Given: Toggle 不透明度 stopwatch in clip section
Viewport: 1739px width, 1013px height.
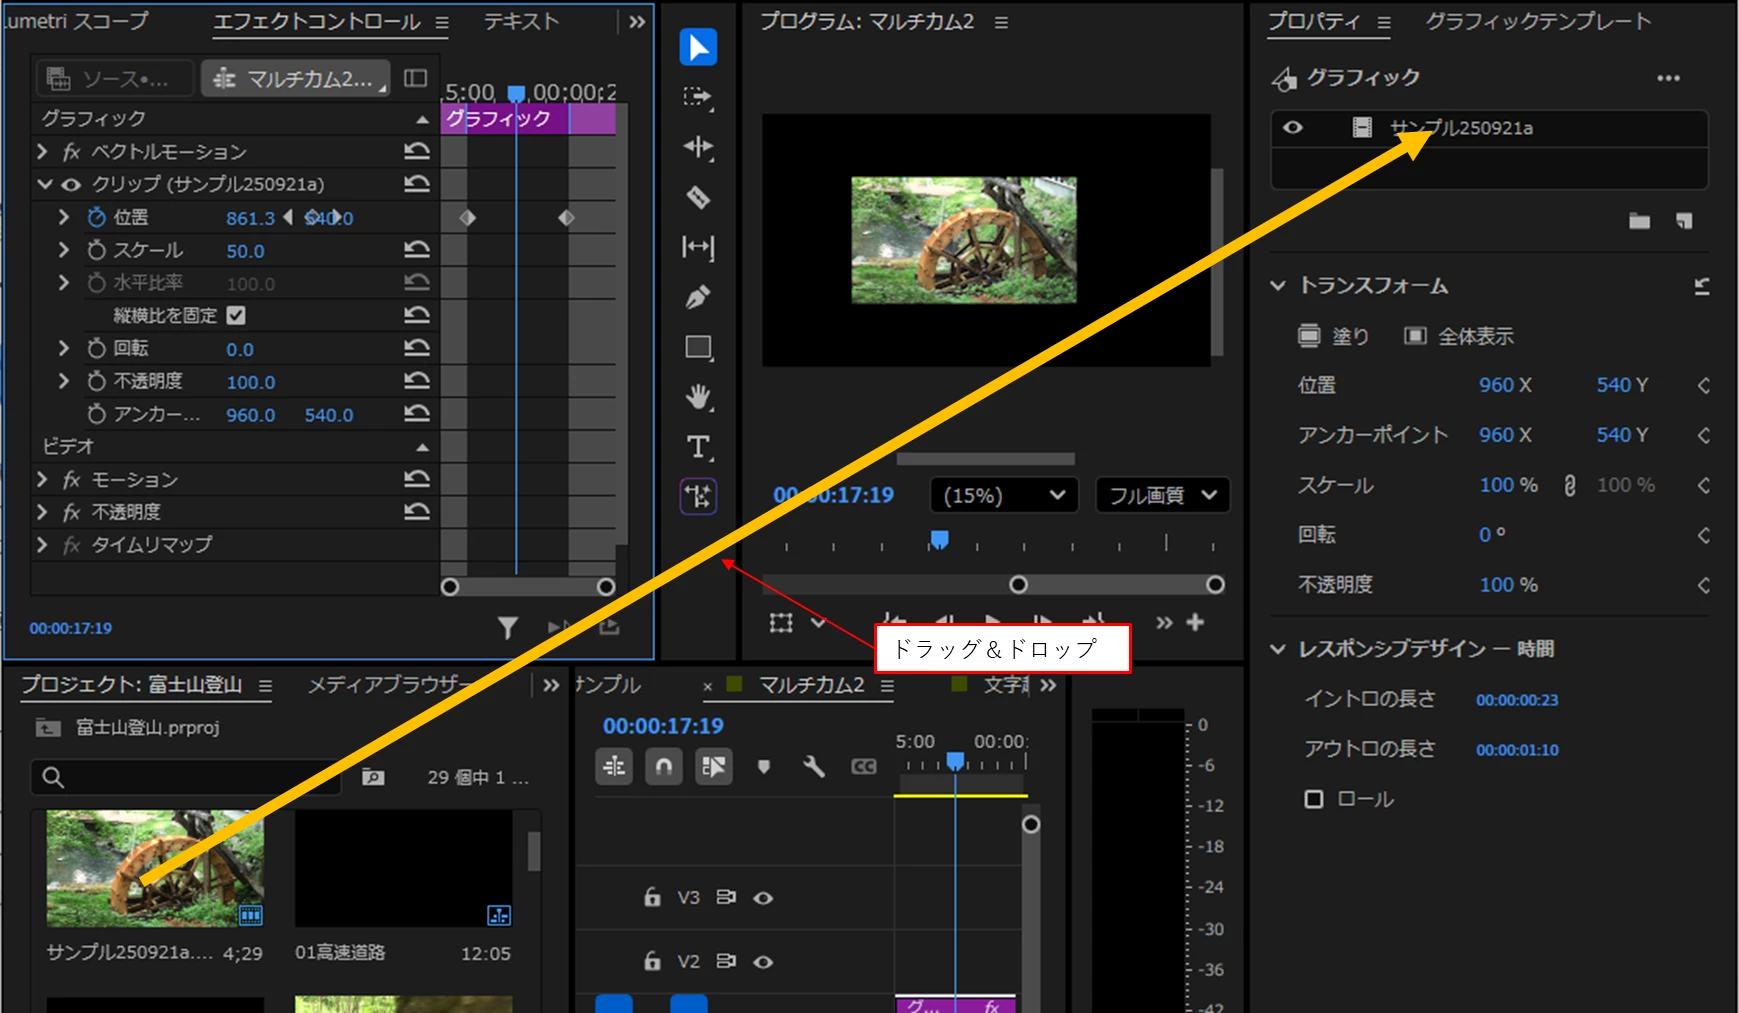Looking at the screenshot, I should (96, 381).
